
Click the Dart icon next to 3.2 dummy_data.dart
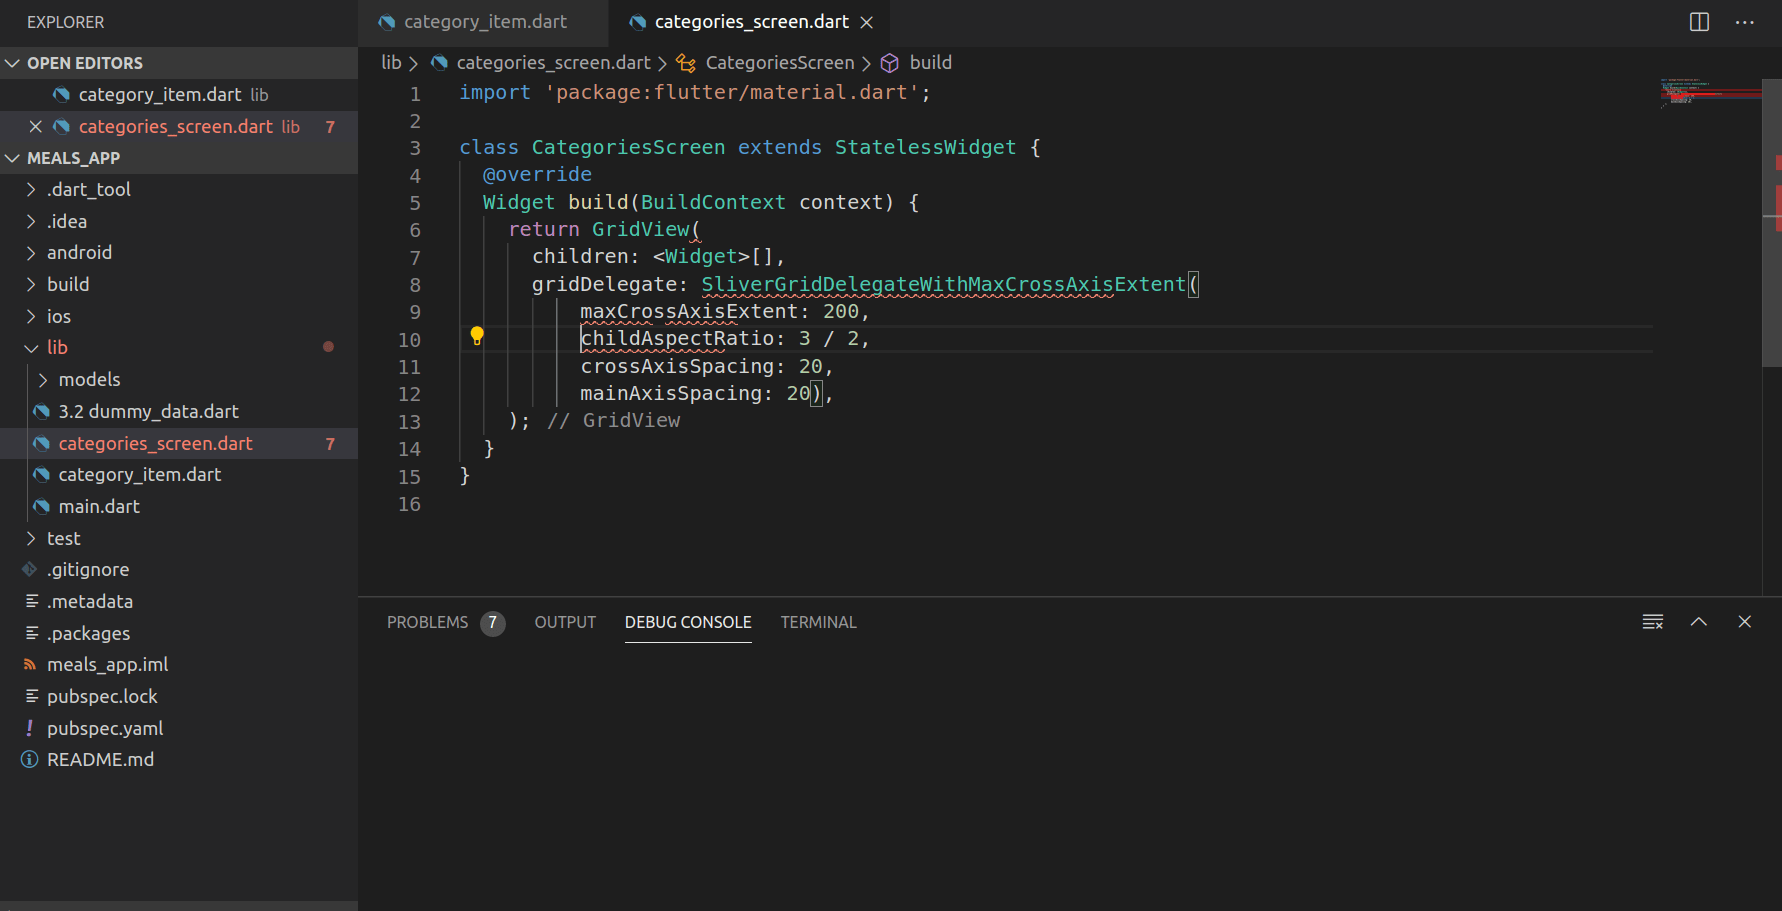(x=41, y=411)
